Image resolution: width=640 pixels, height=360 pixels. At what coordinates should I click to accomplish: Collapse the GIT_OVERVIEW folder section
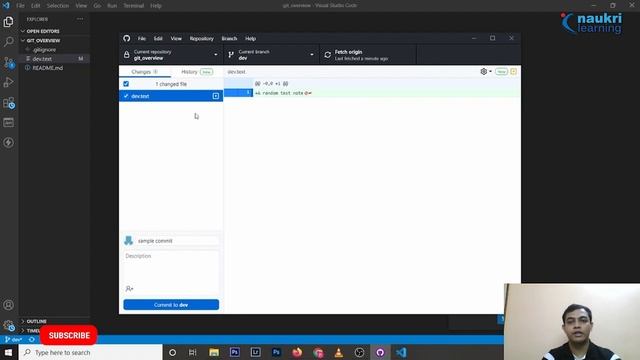[43, 40]
